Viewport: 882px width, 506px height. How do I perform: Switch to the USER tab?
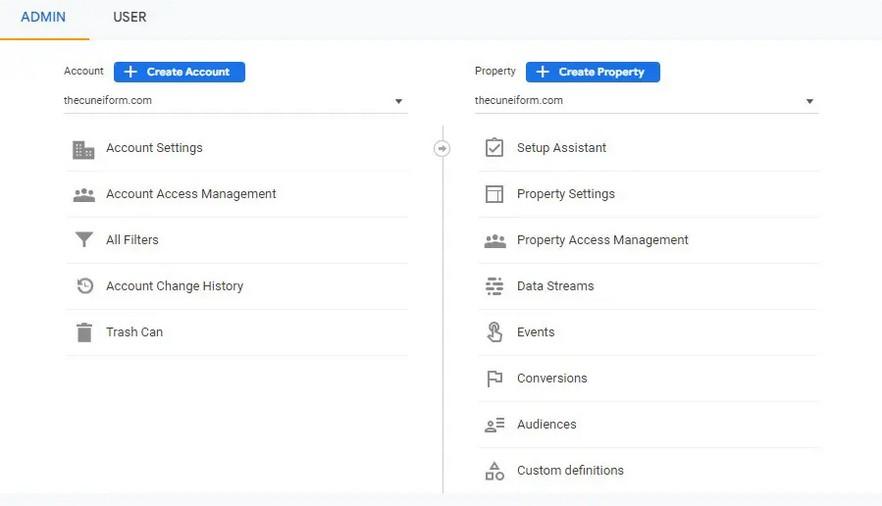click(129, 17)
